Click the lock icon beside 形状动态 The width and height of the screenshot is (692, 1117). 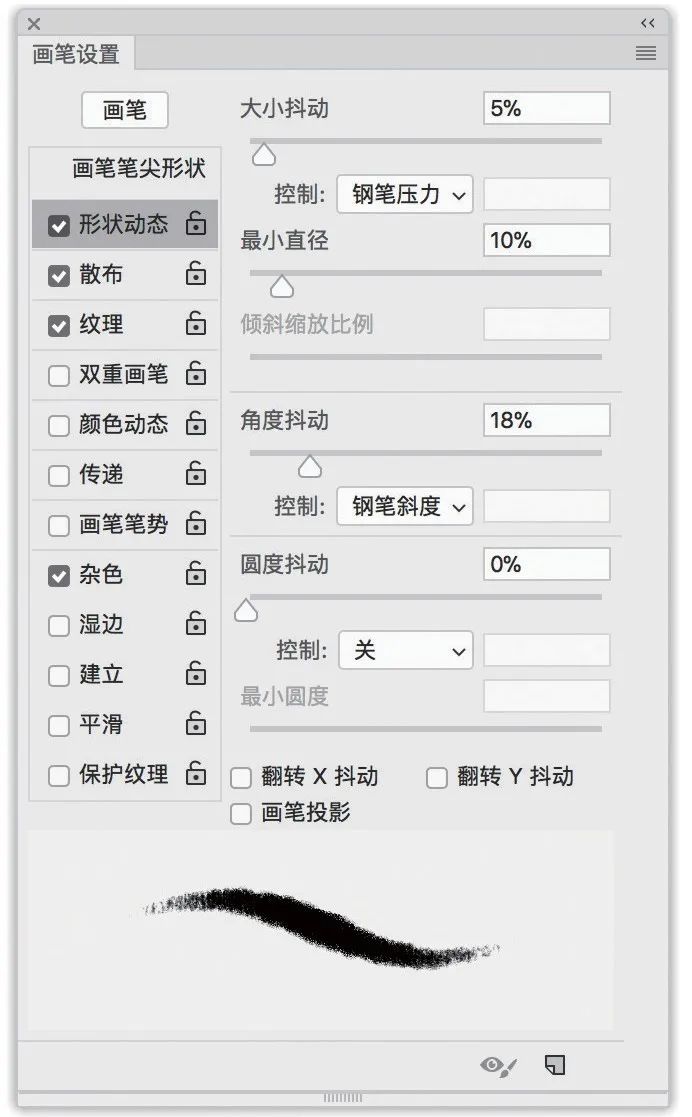point(196,223)
